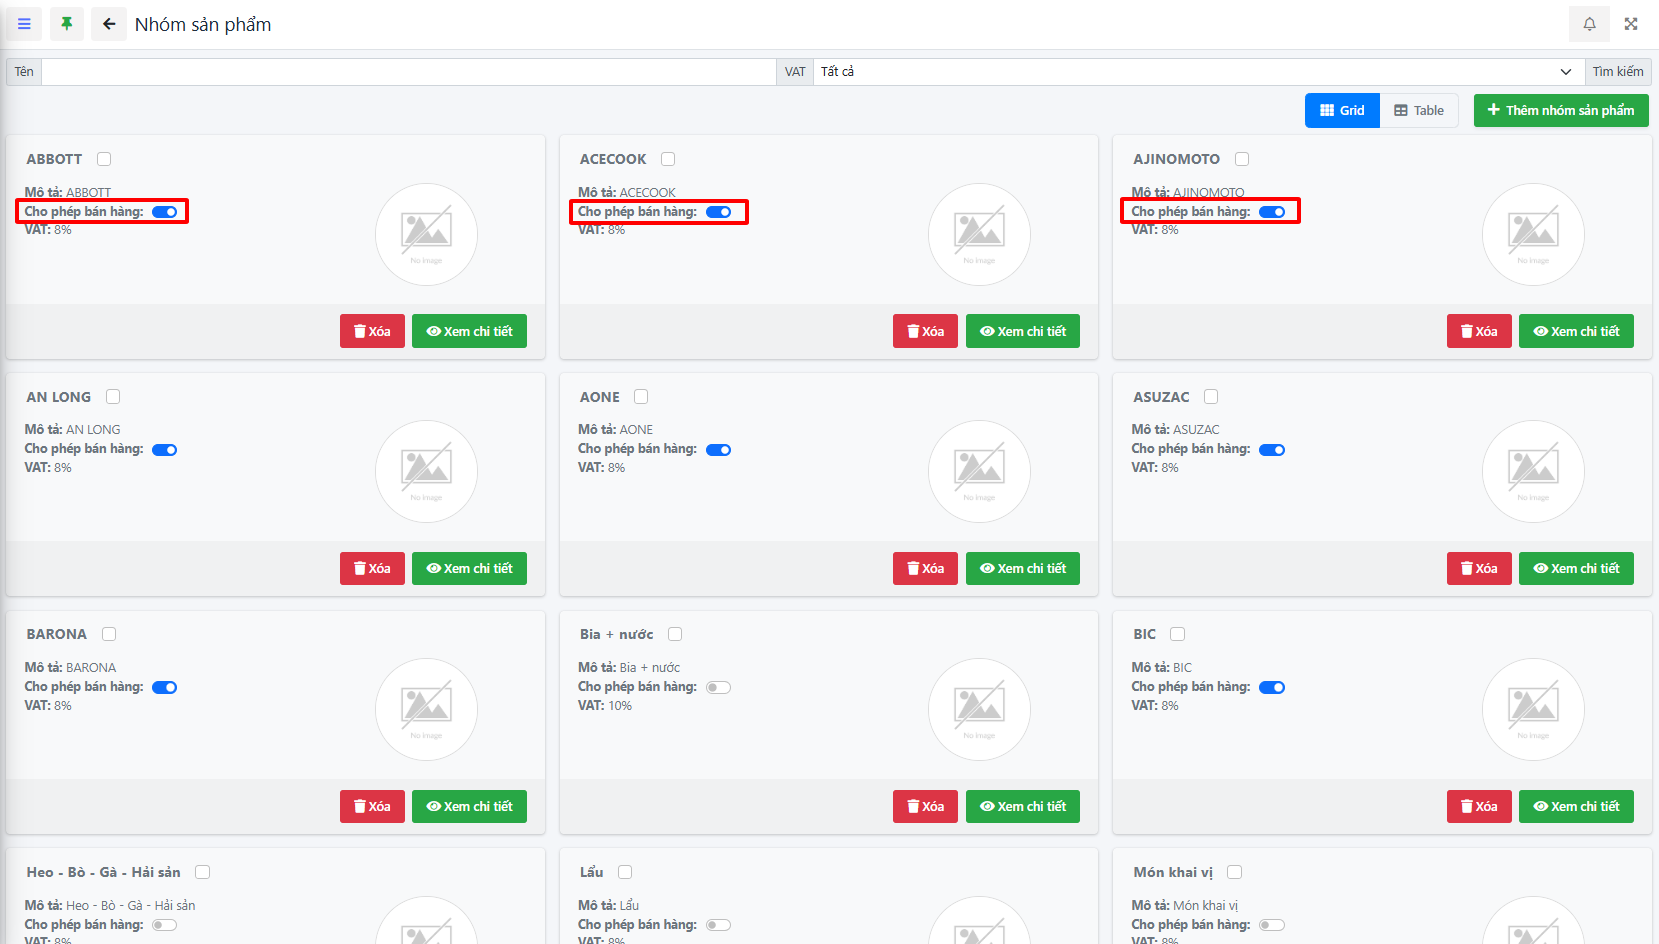Switch to Grid view

[x=1342, y=111]
